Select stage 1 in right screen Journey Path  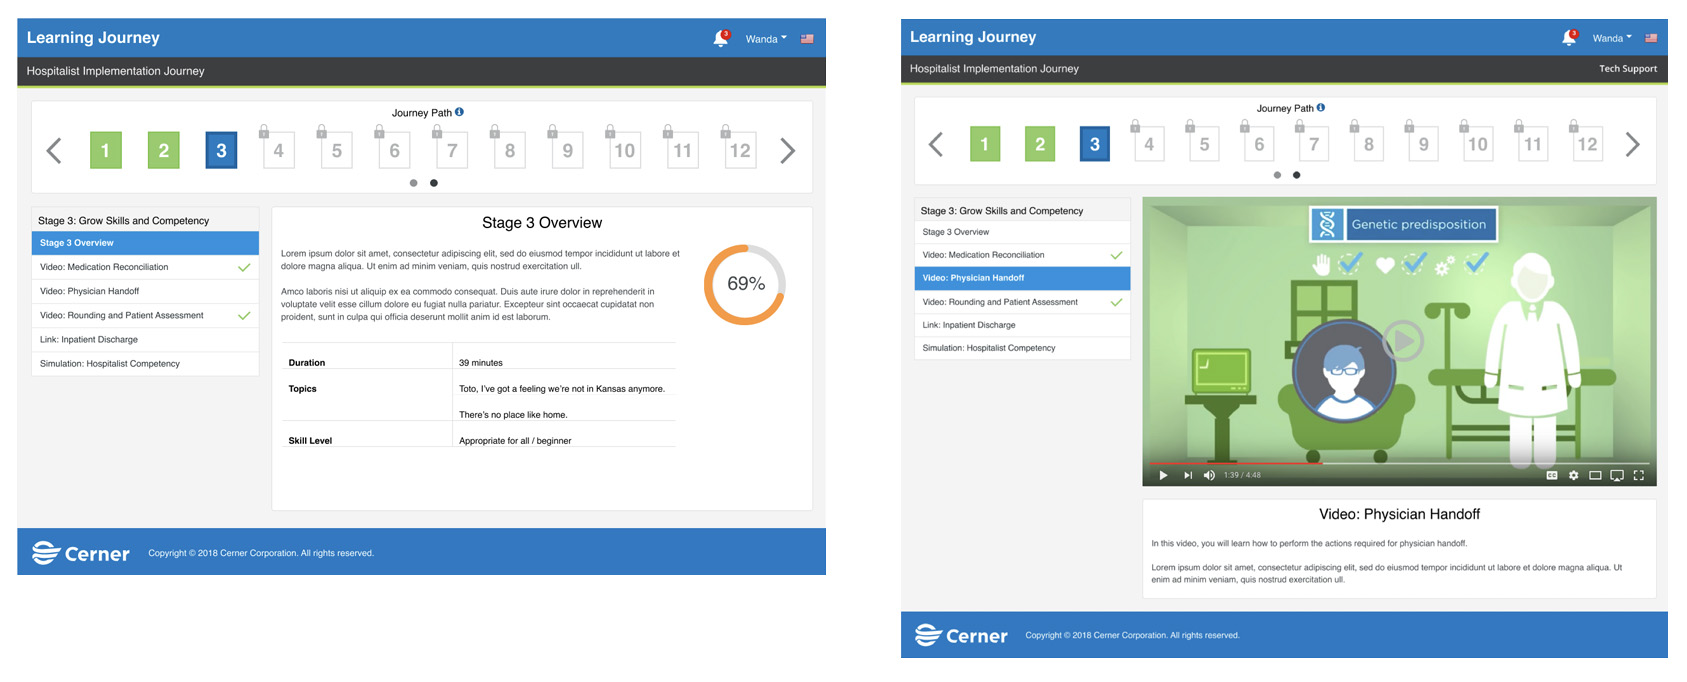pyautogui.click(x=985, y=145)
